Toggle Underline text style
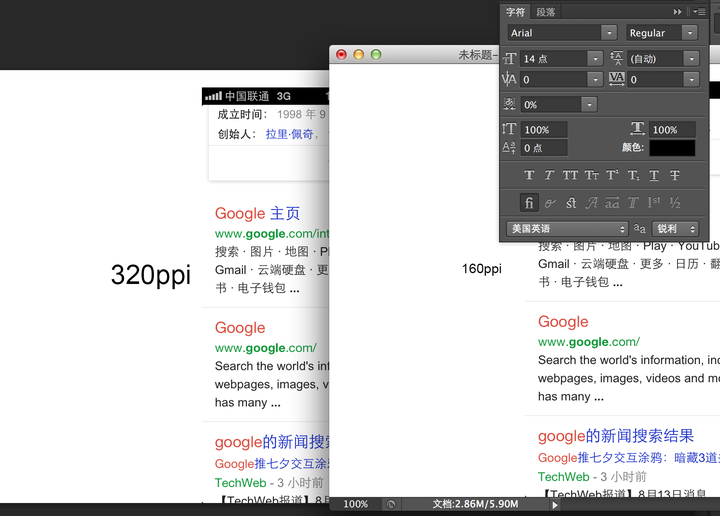Image resolution: width=720 pixels, height=516 pixels. [x=654, y=175]
